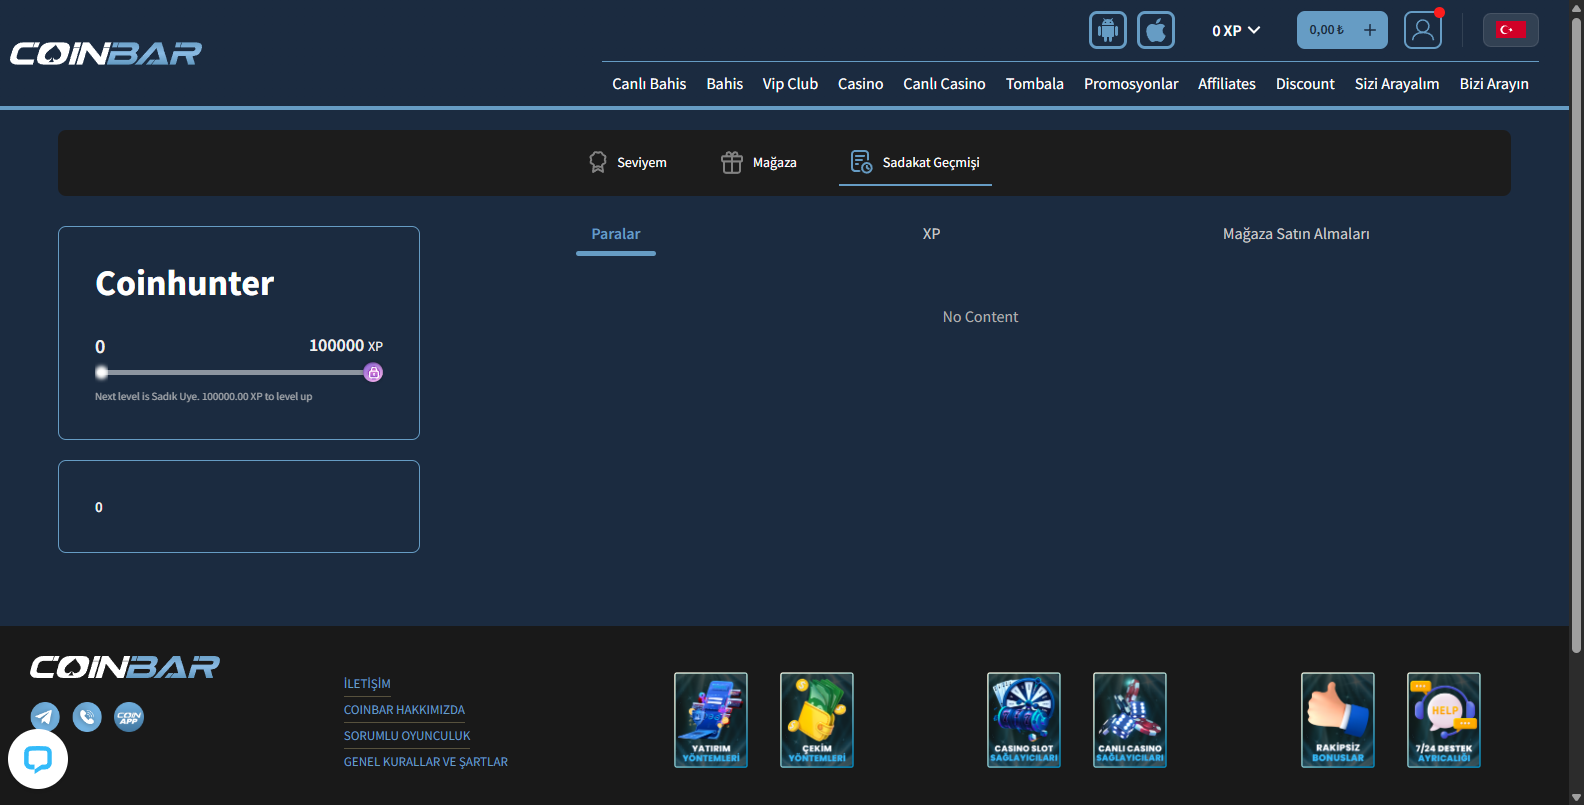Click the phone contact icon in footer
Image resolution: width=1584 pixels, height=805 pixels.
tap(87, 717)
